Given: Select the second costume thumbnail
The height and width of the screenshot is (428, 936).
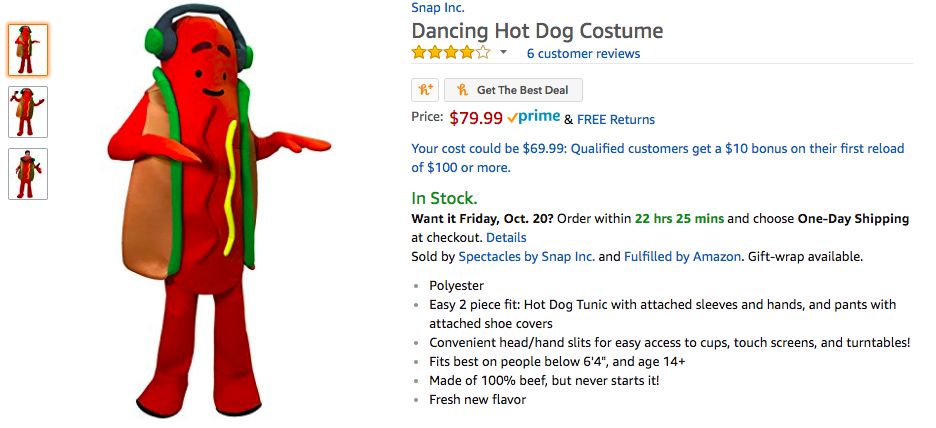Looking at the screenshot, I should [28, 112].
